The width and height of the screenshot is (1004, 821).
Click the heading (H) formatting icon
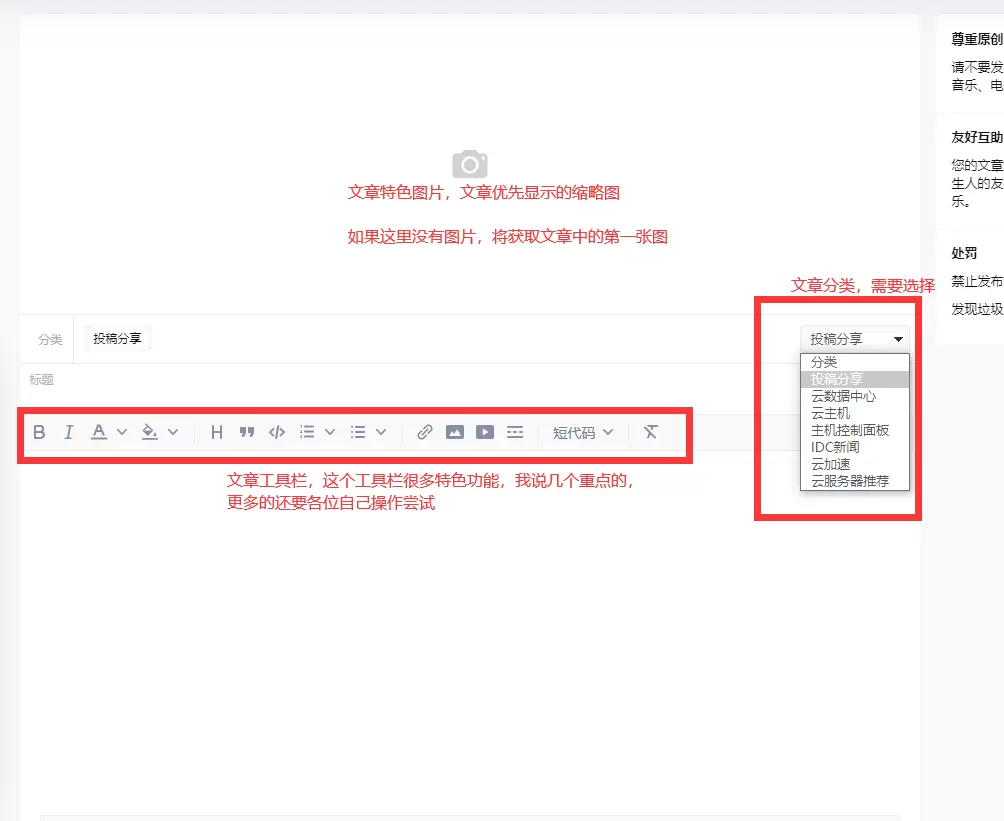click(216, 432)
